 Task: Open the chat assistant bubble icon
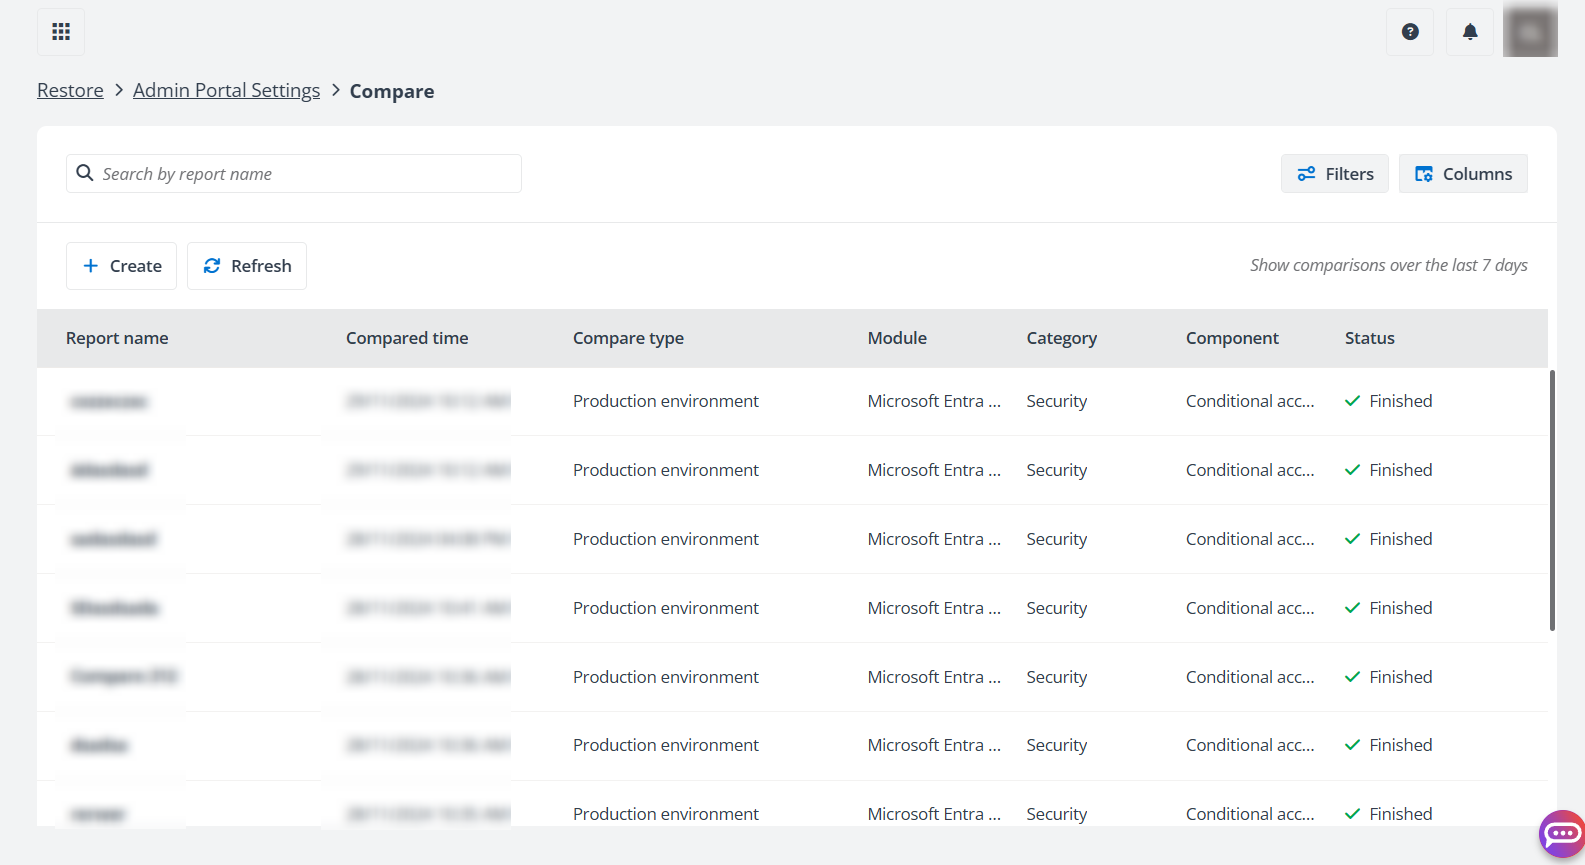point(1562,834)
